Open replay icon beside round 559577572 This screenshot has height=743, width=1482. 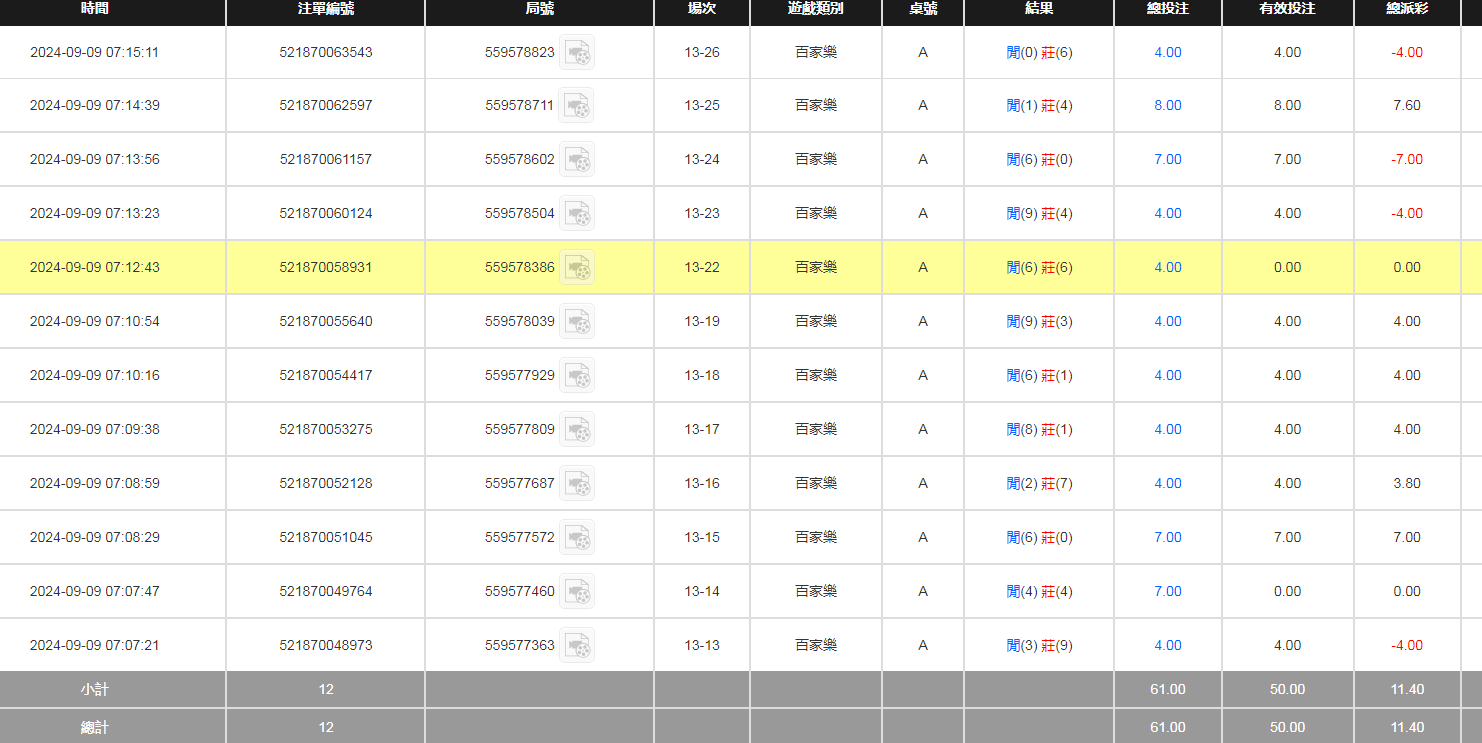coord(576,537)
